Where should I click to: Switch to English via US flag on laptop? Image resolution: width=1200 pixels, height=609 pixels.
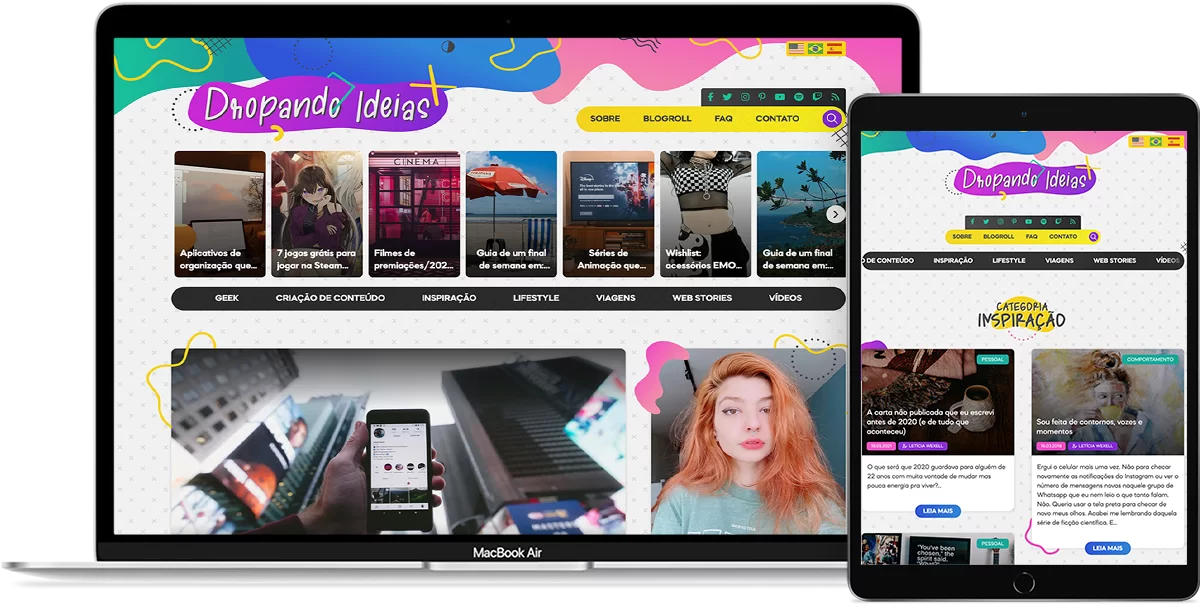pos(796,48)
